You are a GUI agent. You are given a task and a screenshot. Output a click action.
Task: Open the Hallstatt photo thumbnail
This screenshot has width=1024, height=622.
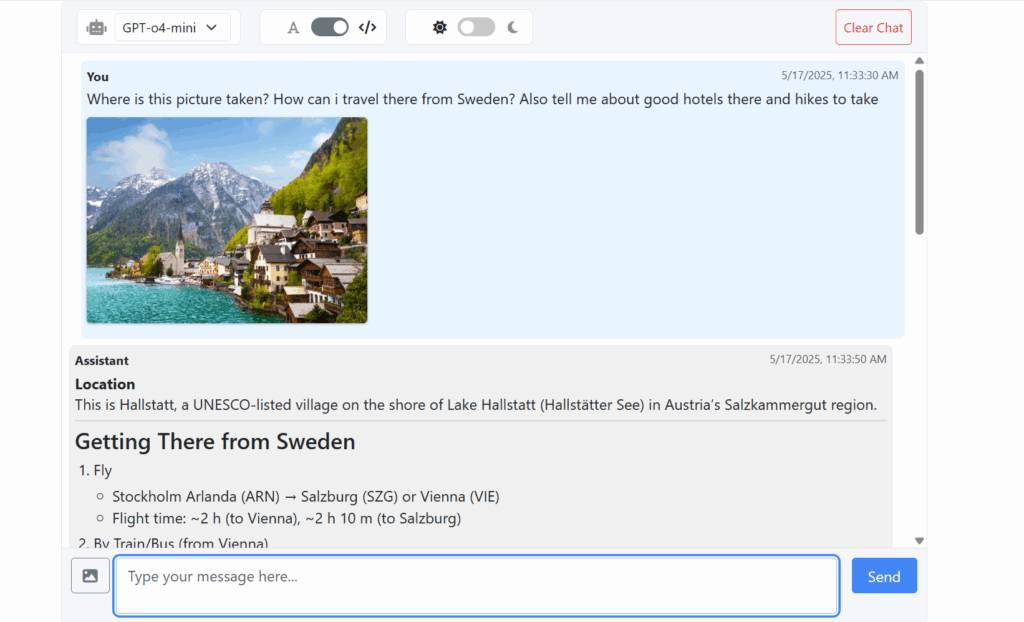226,220
